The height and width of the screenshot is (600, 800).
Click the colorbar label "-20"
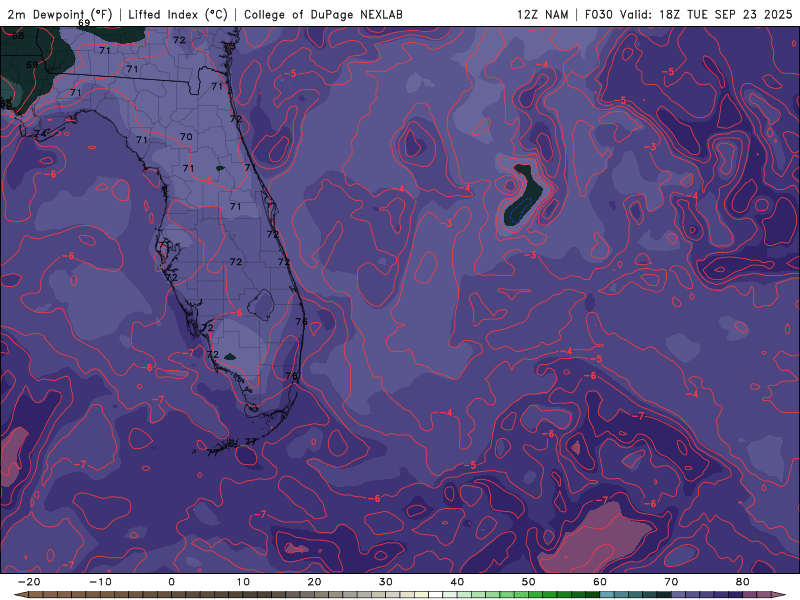tap(29, 582)
